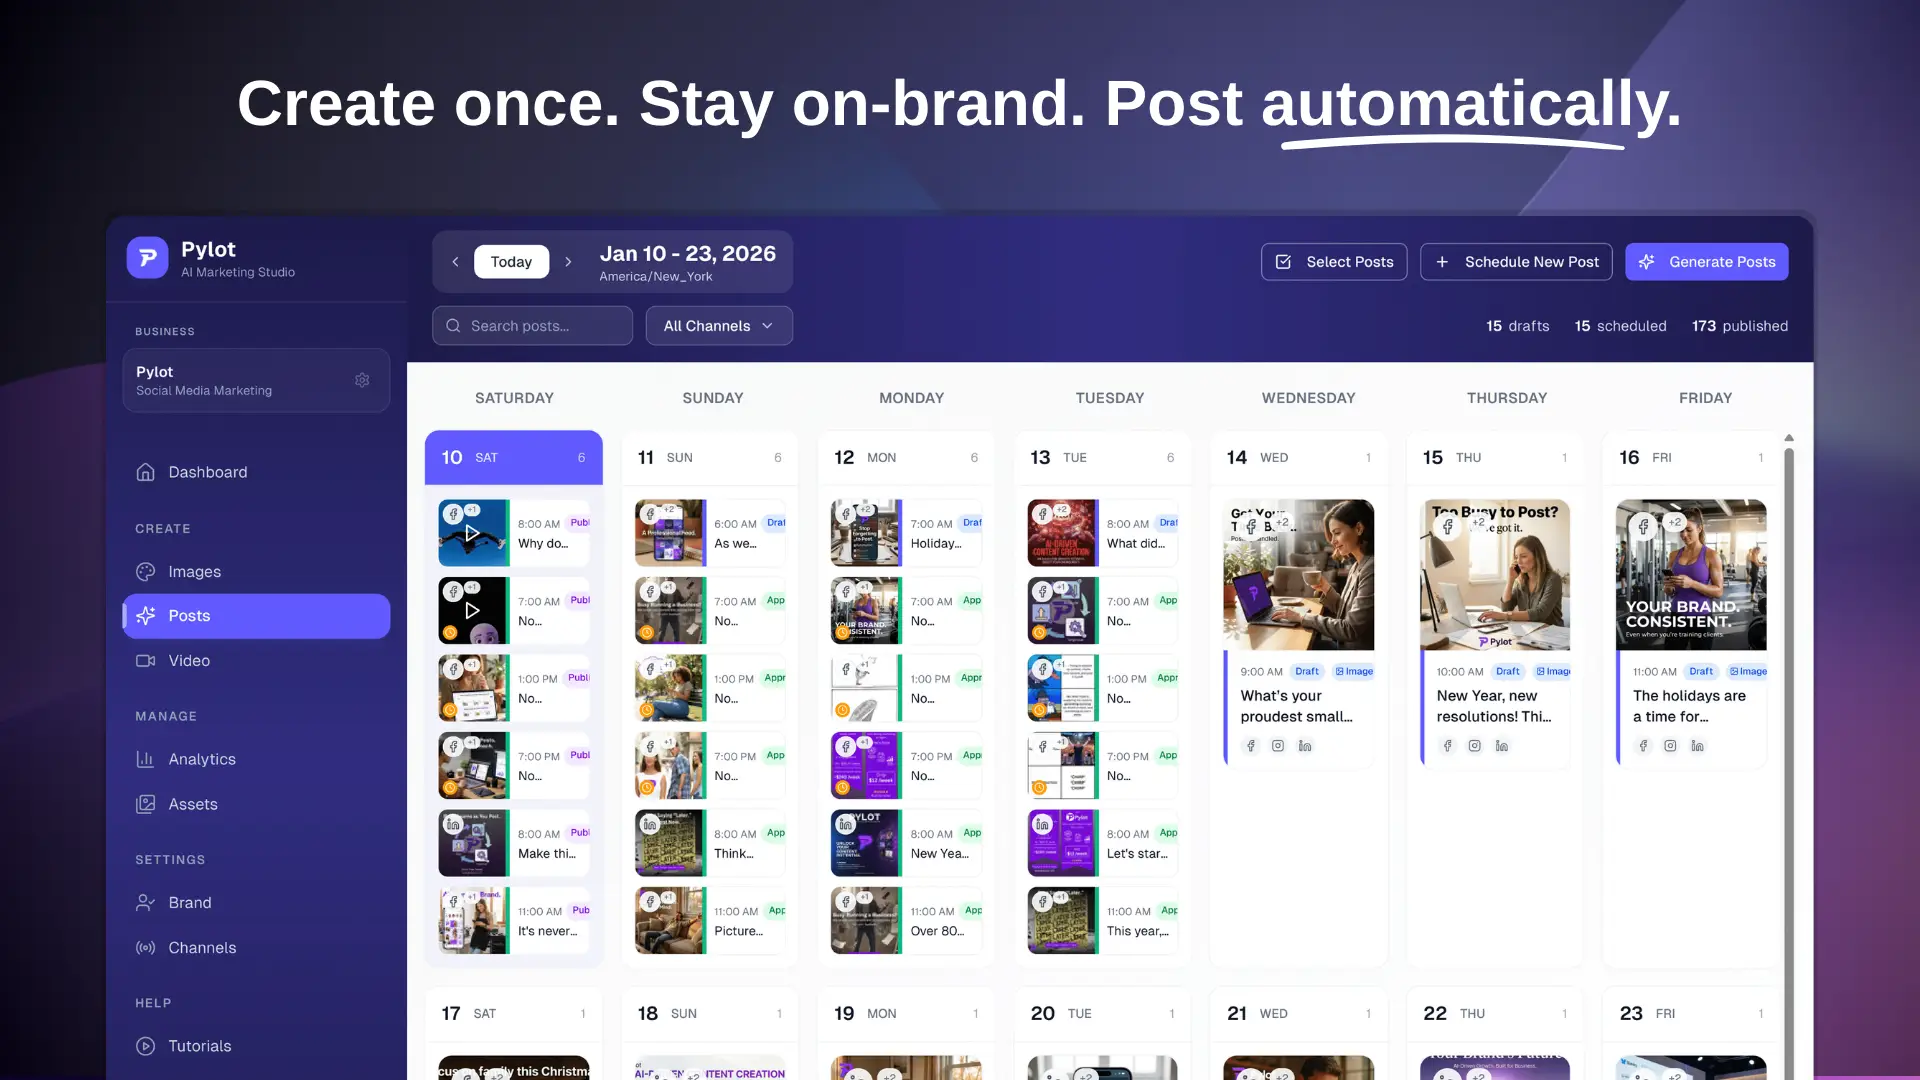Go to the previous week with the left chevron
The width and height of the screenshot is (1920, 1080).
pyautogui.click(x=455, y=261)
